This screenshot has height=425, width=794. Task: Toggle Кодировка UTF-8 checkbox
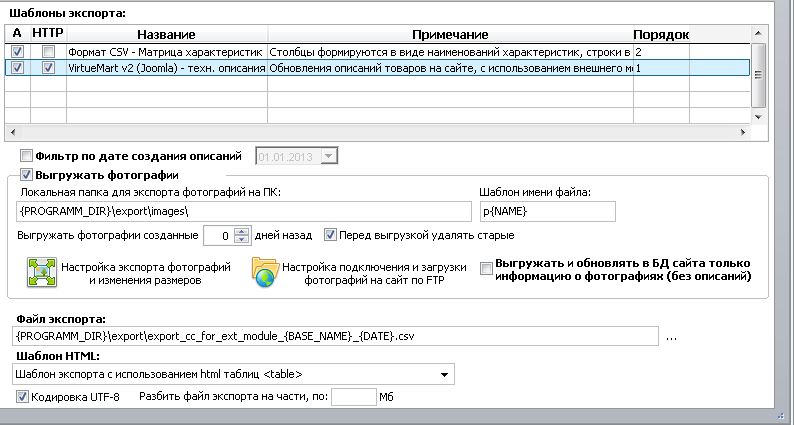click(22, 397)
